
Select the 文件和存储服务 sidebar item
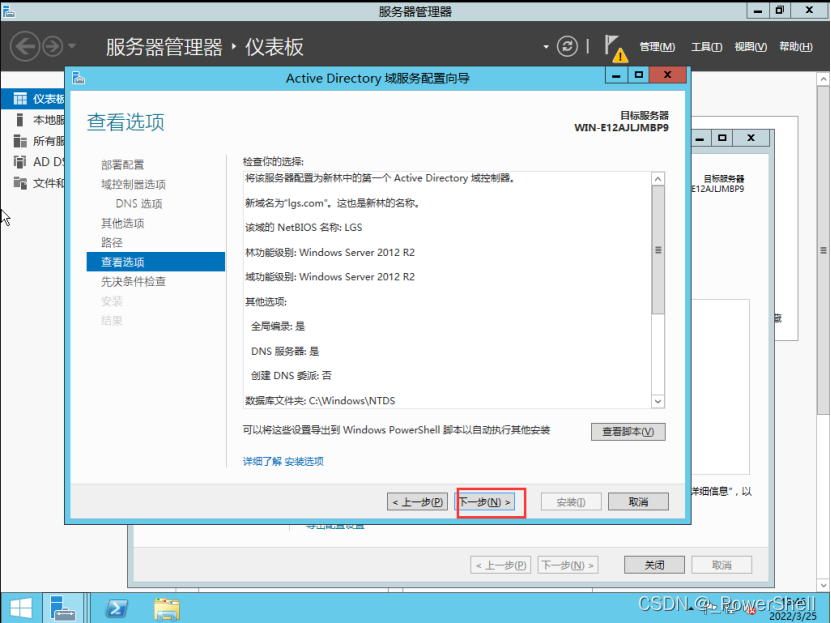pos(33,183)
